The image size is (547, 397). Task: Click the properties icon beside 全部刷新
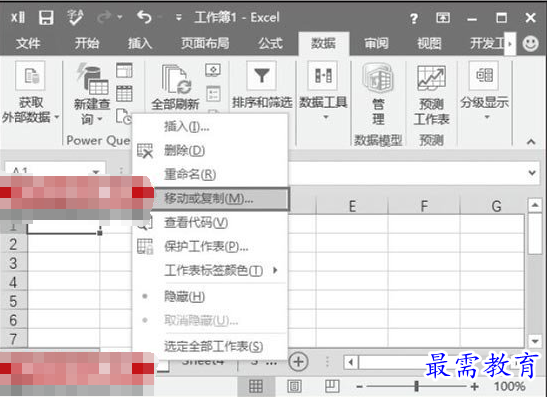pos(213,93)
